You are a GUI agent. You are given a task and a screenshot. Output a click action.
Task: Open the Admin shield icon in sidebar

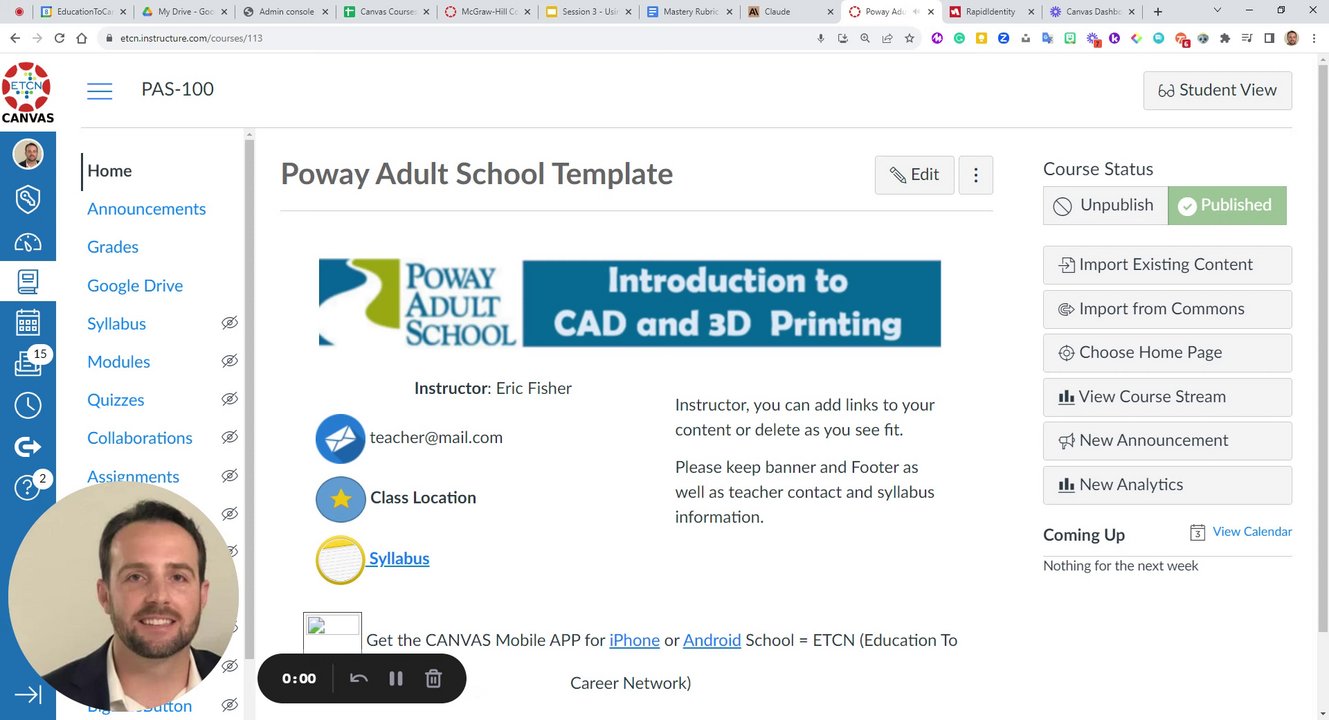(x=27, y=198)
